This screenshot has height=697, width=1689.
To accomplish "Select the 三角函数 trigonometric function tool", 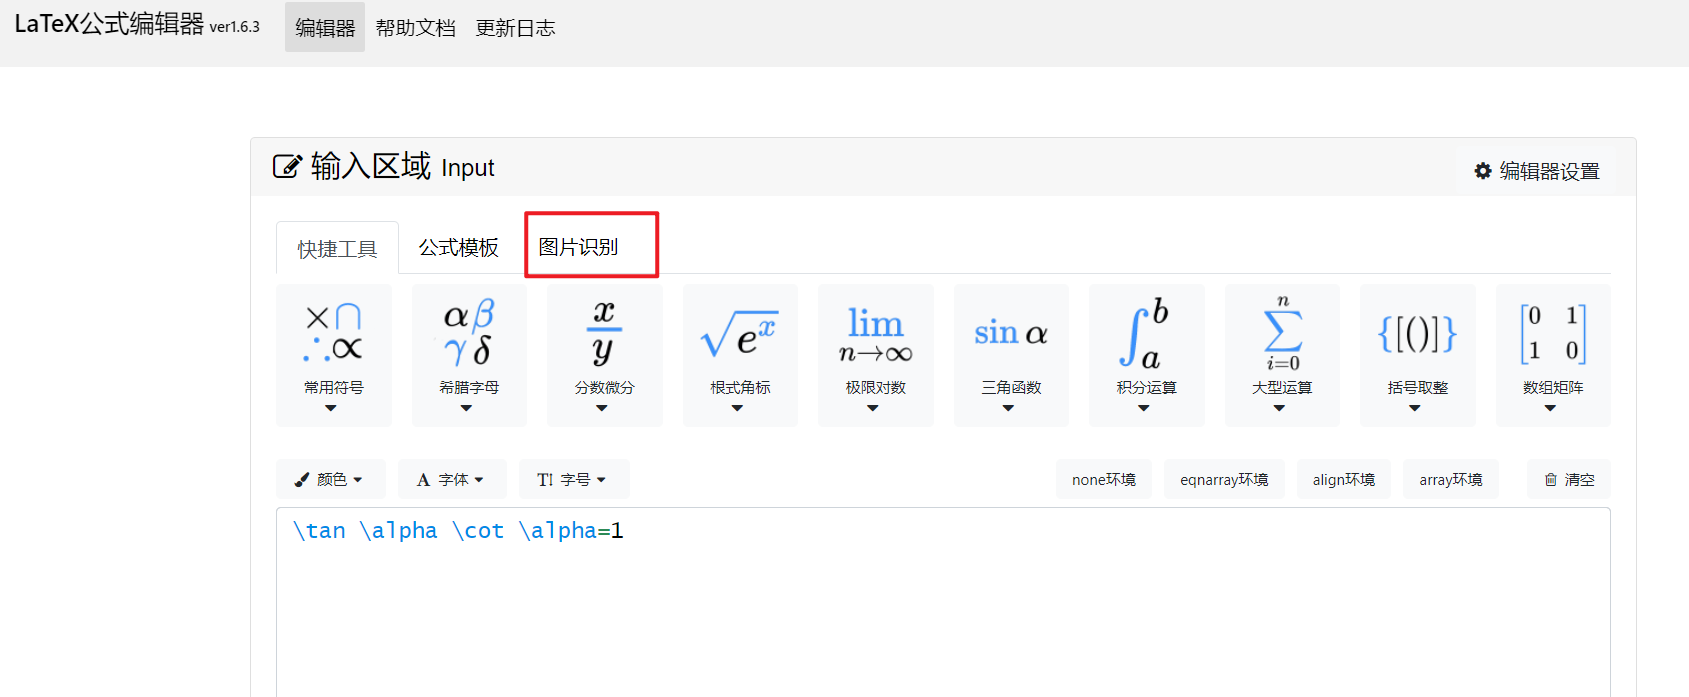I will (1011, 355).
